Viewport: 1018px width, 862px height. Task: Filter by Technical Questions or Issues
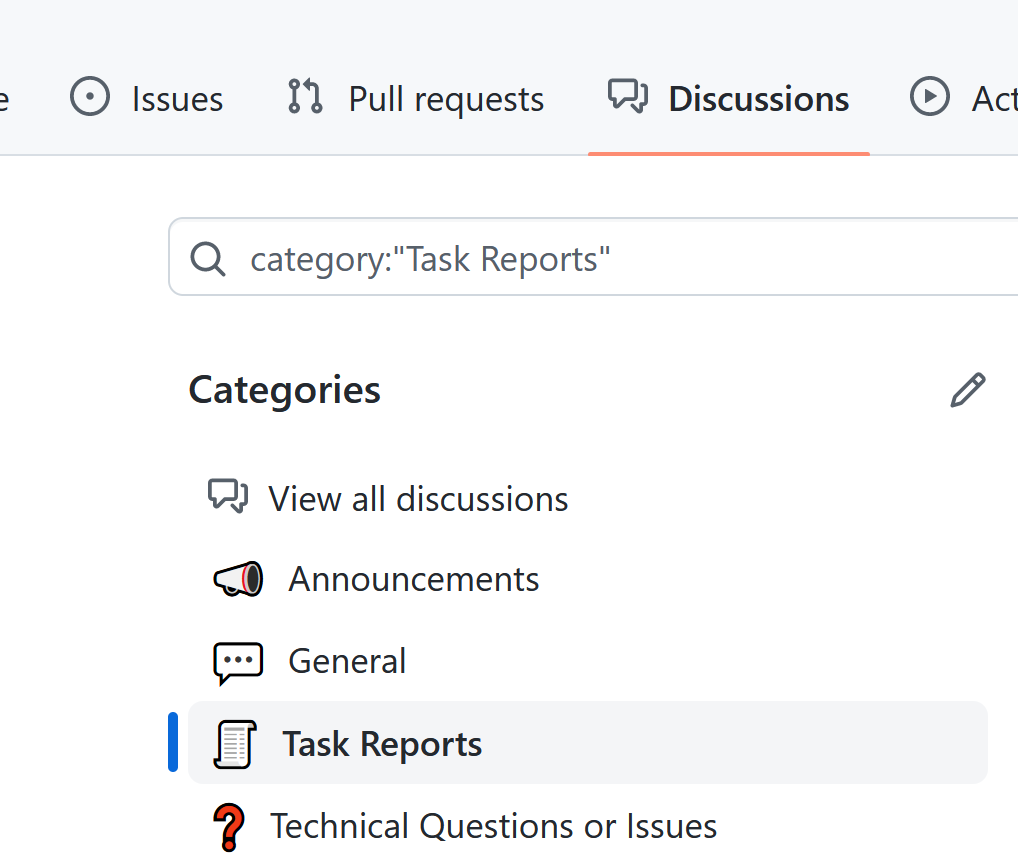click(x=588, y=826)
